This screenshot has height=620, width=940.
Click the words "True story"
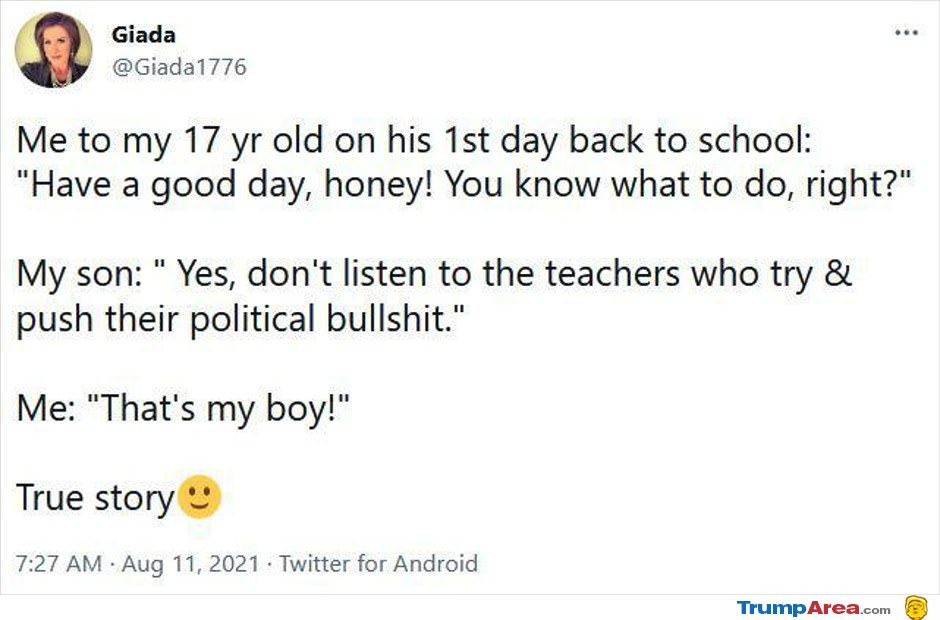[95, 499]
